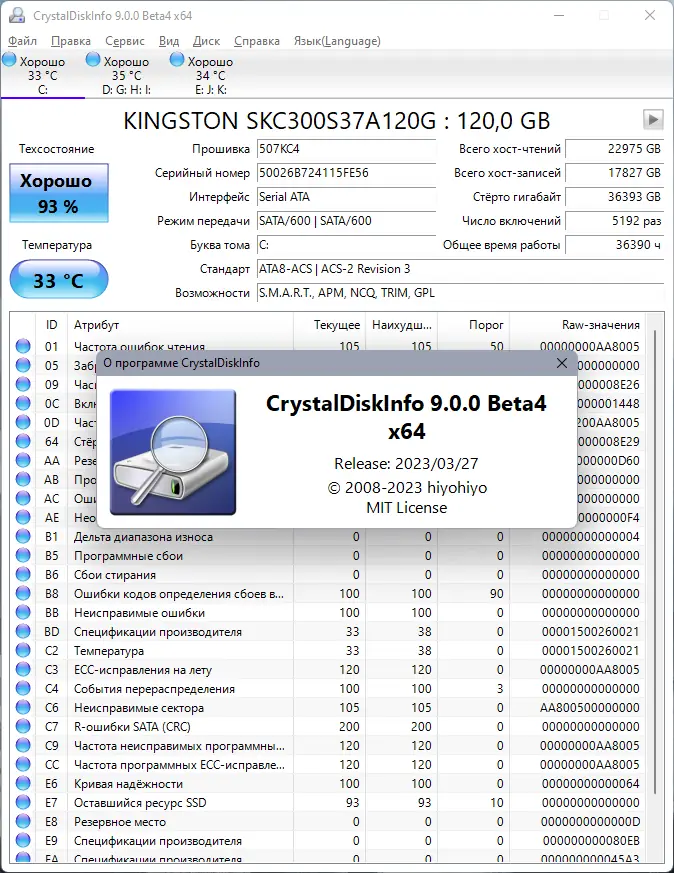Click the 17827 GB host writes value
This screenshot has height=873, width=674.
tap(614, 173)
